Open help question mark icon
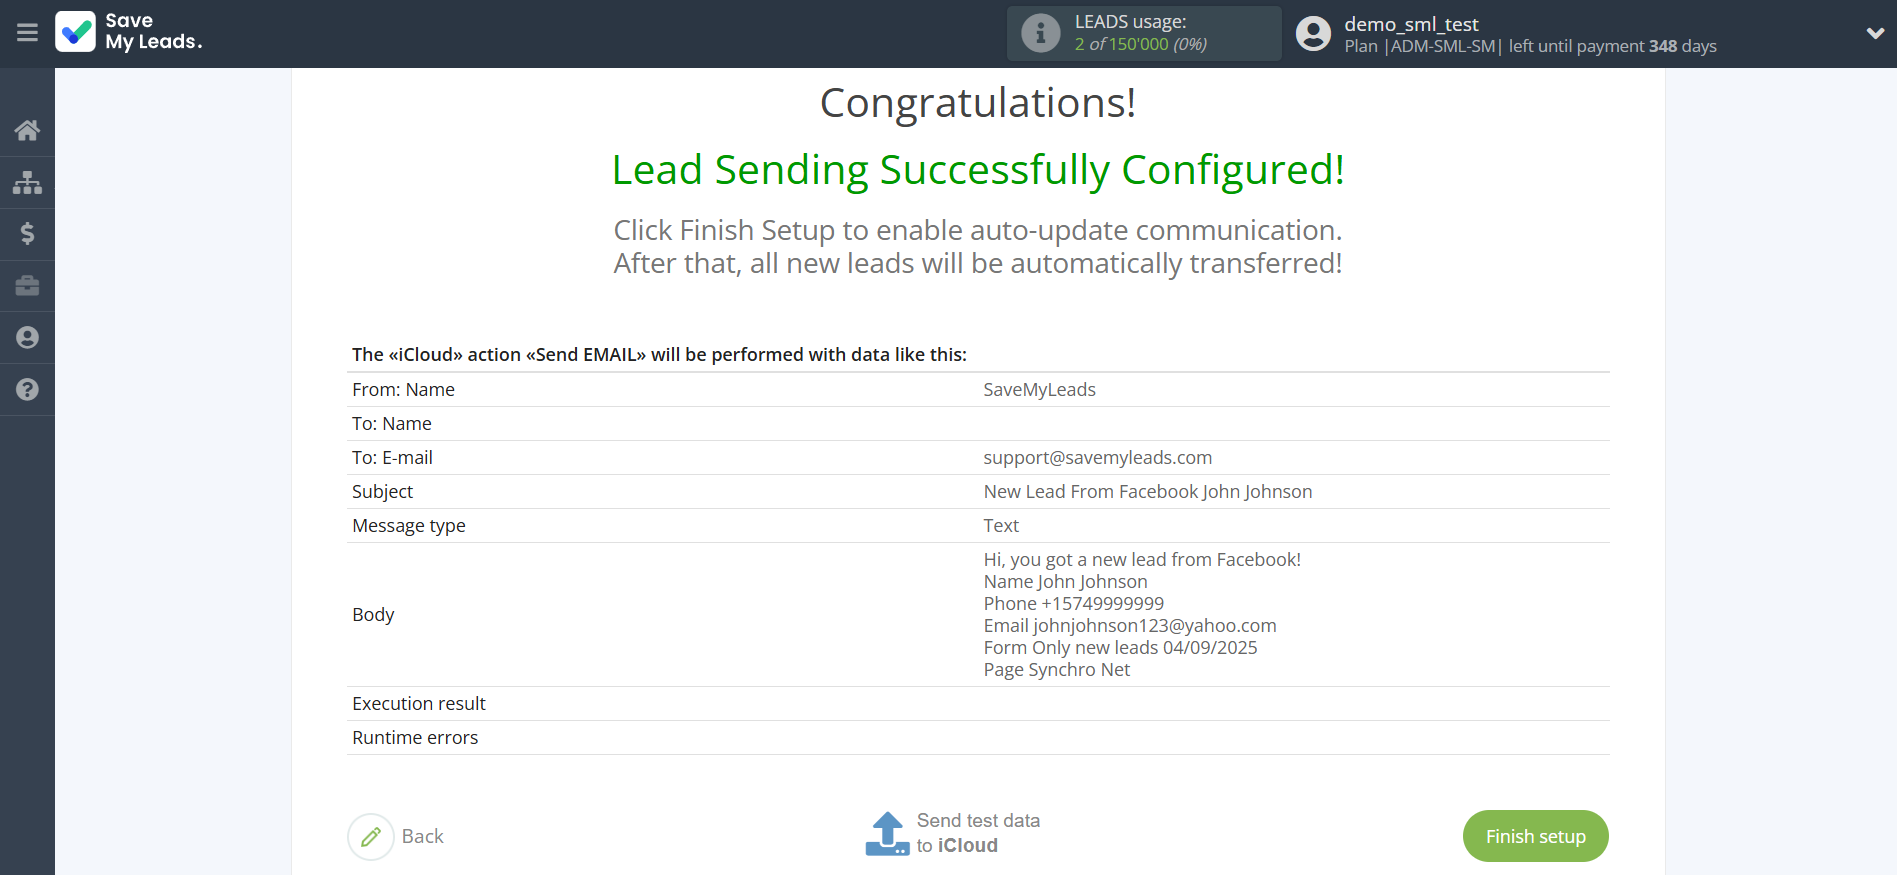This screenshot has height=875, width=1897. coord(27,390)
